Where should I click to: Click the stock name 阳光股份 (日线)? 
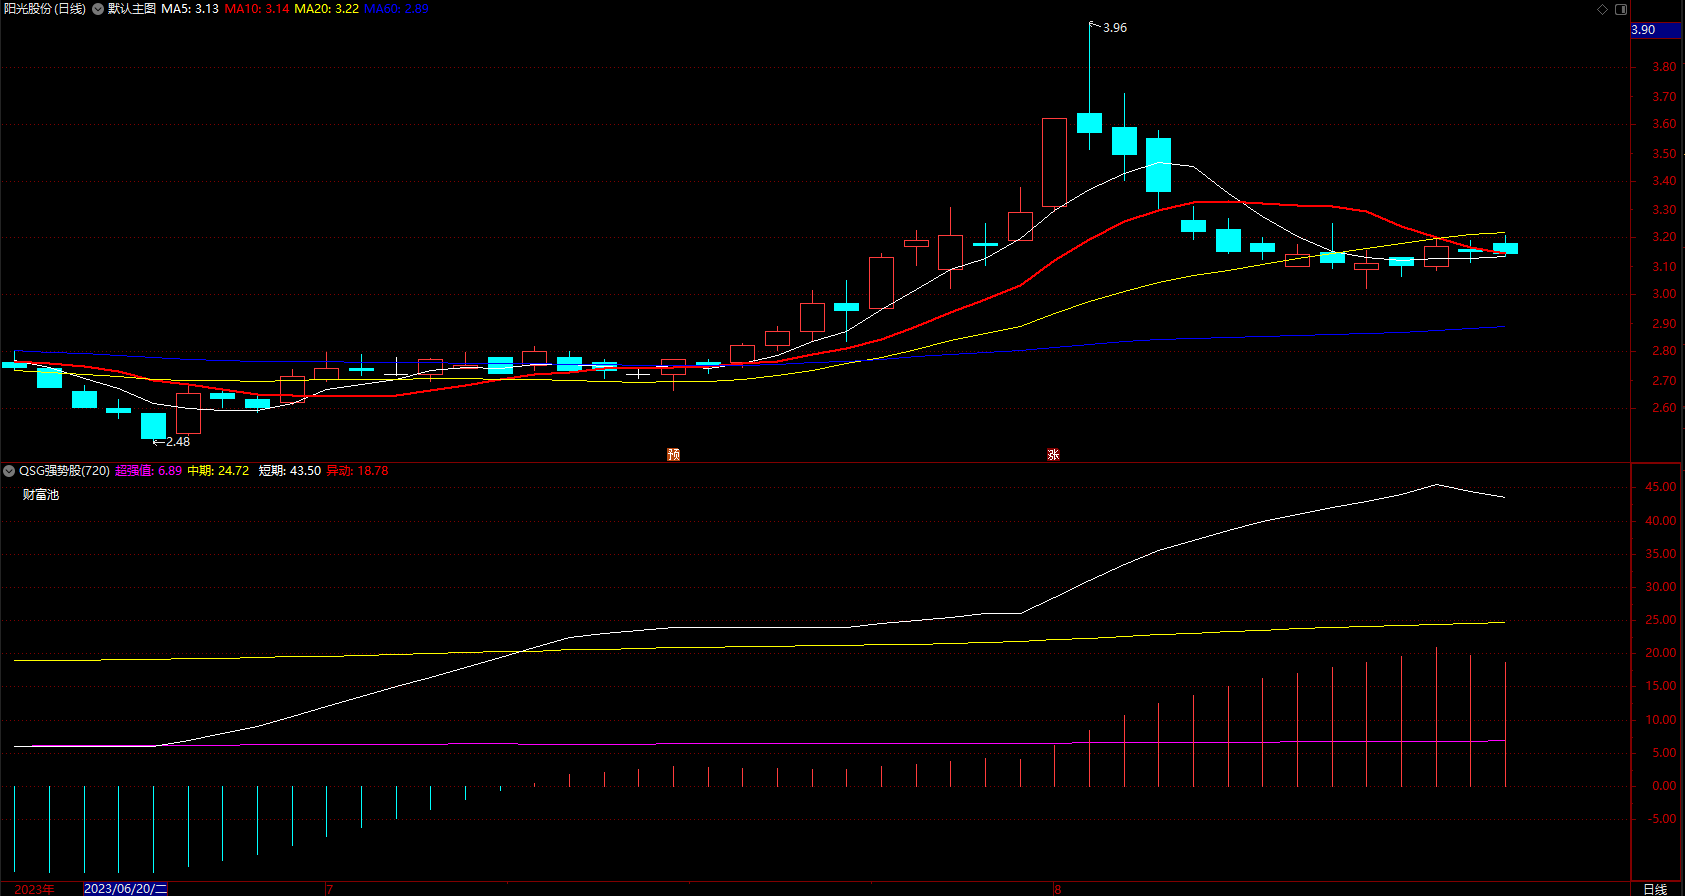(44, 9)
